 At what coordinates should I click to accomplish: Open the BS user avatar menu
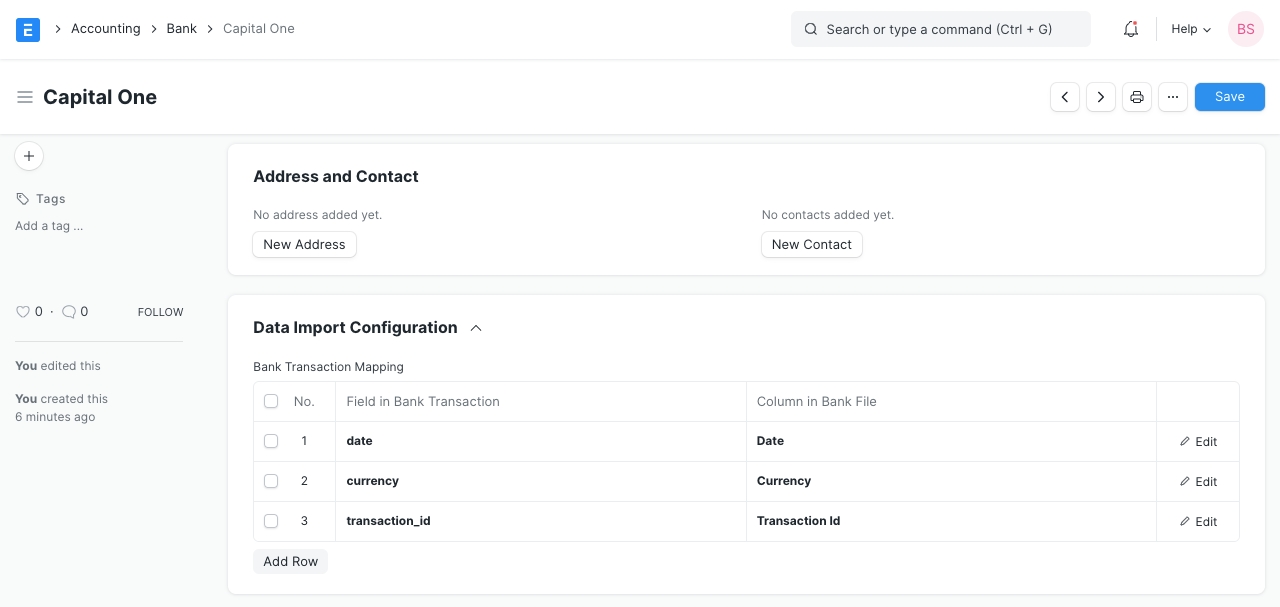[x=1245, y=29]
